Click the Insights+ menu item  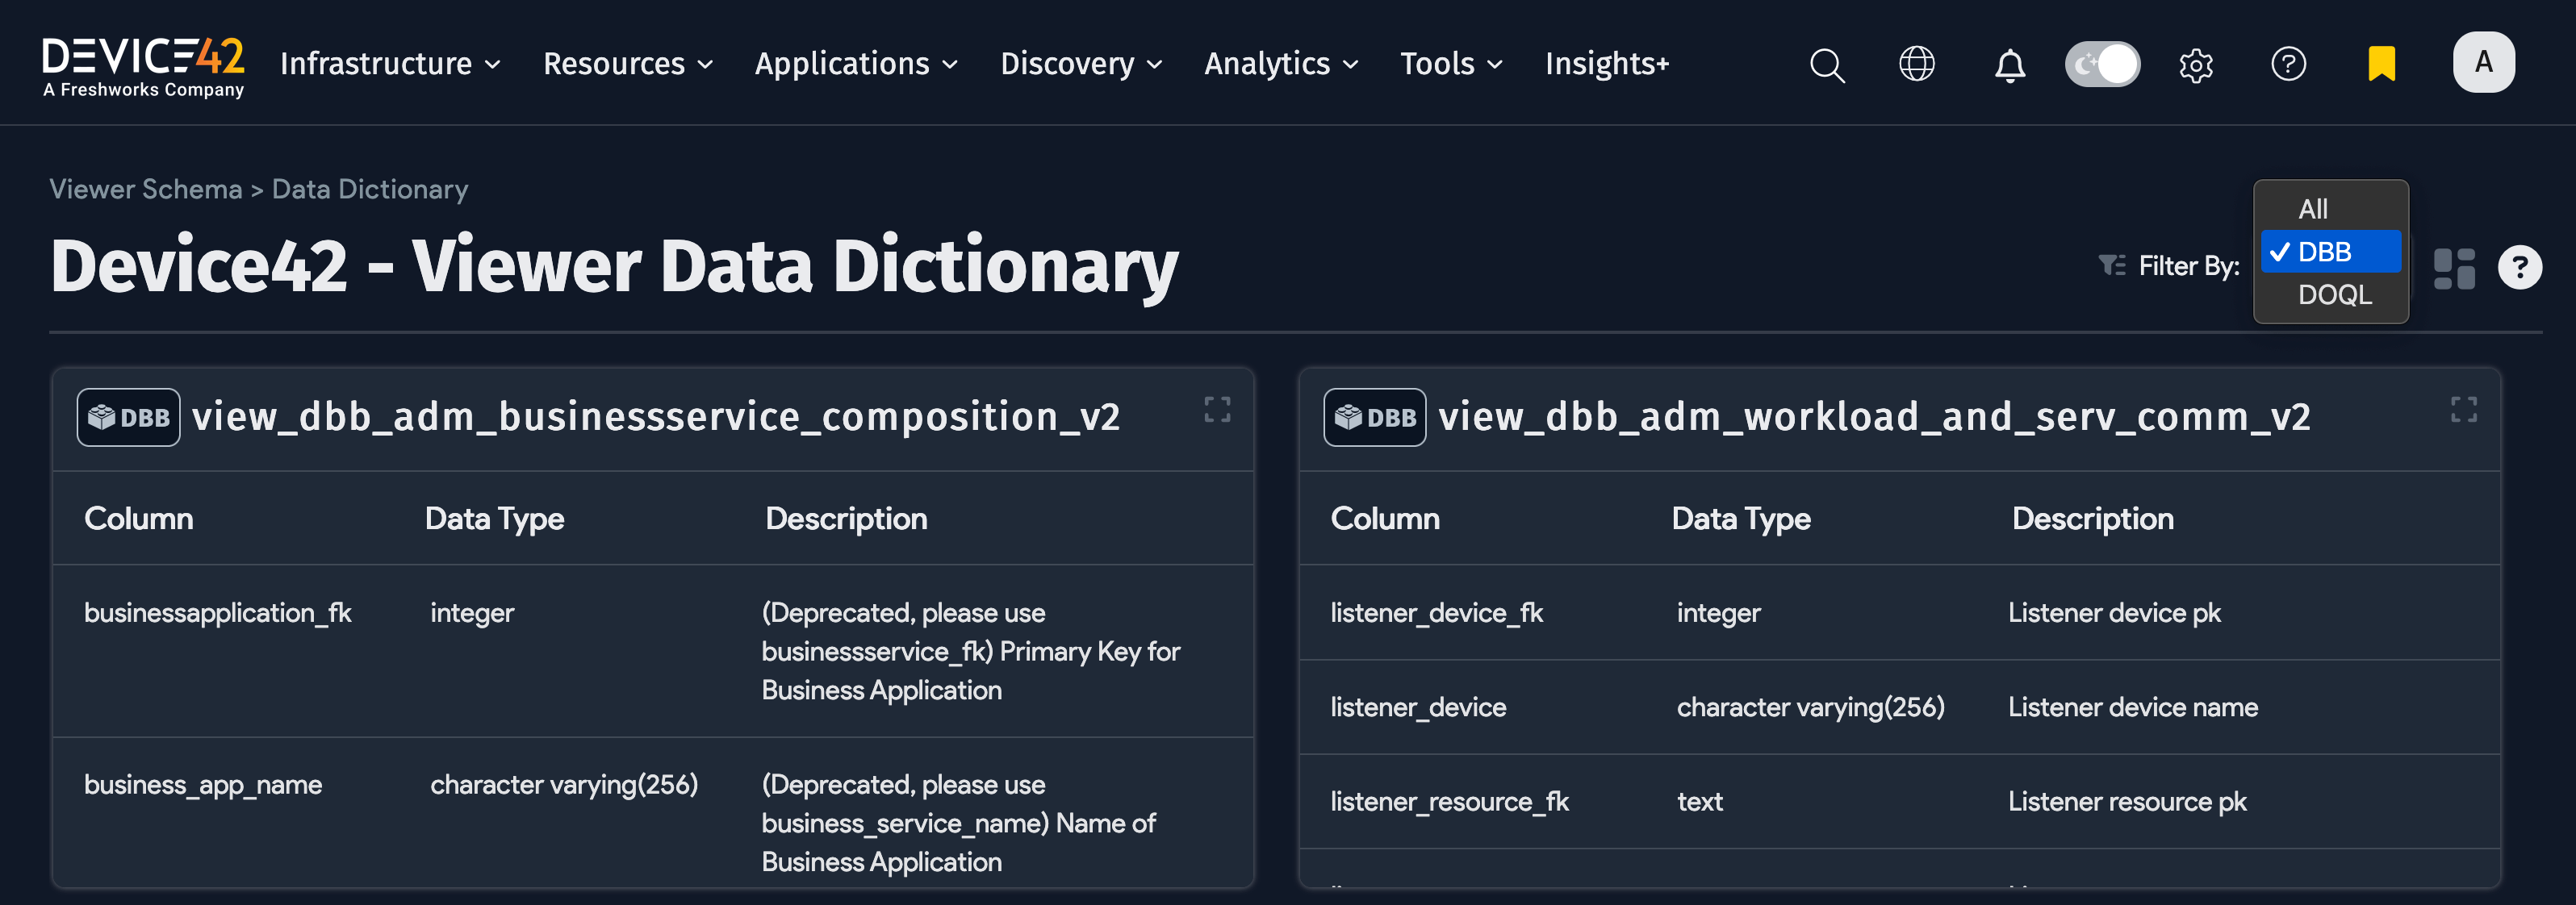click(x=1606, y=63)
